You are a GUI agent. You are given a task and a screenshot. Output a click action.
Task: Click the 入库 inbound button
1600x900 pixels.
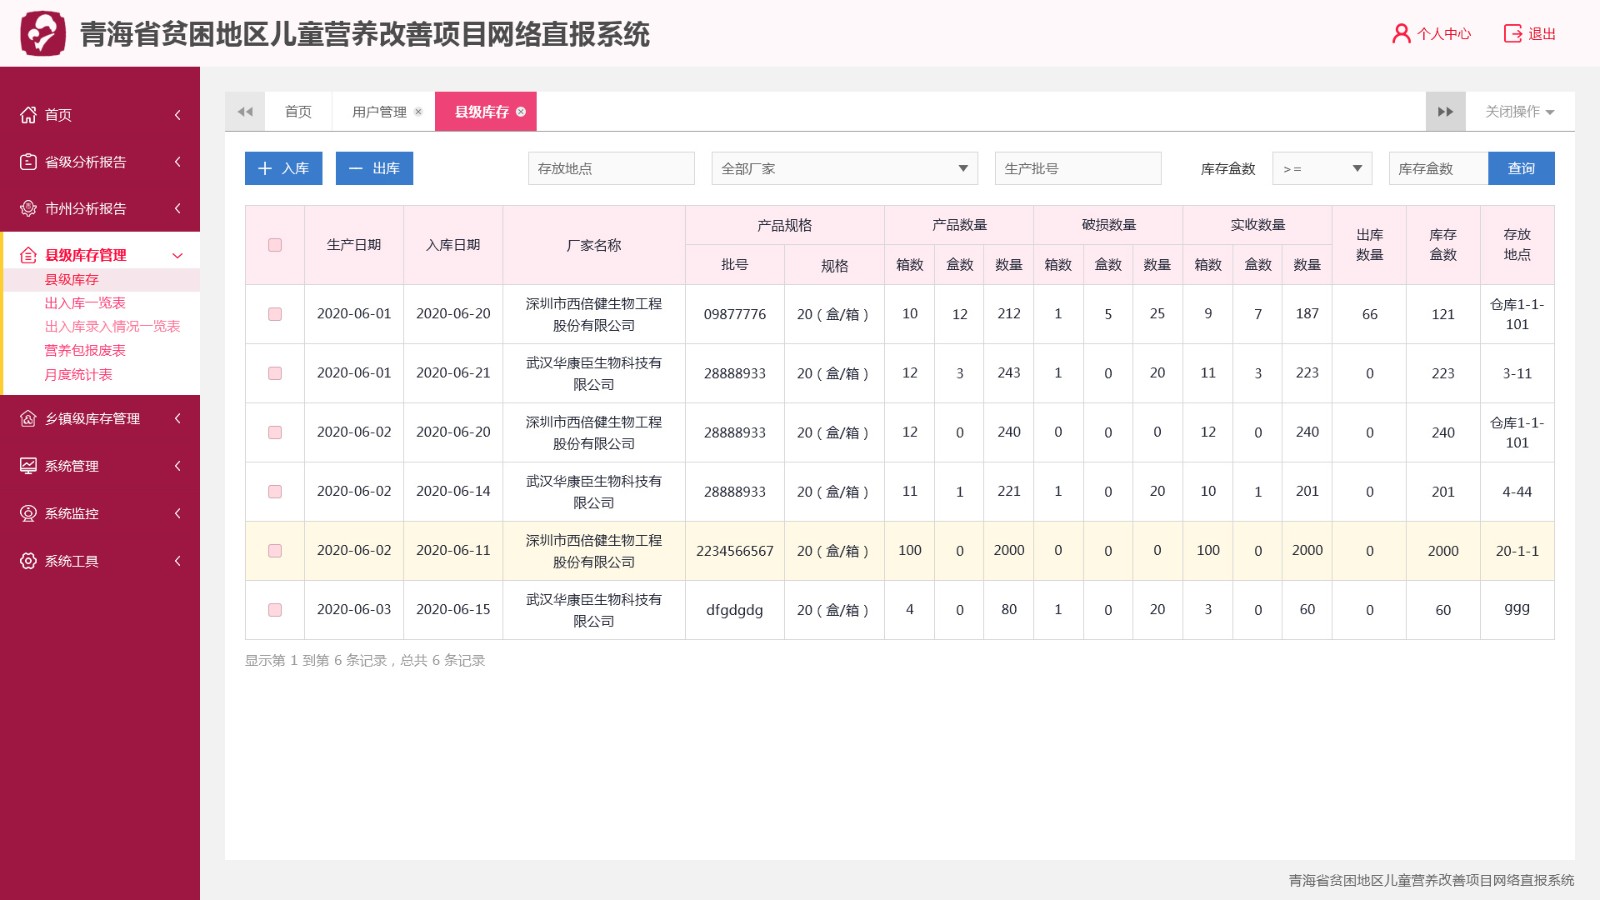click(283, 168)
